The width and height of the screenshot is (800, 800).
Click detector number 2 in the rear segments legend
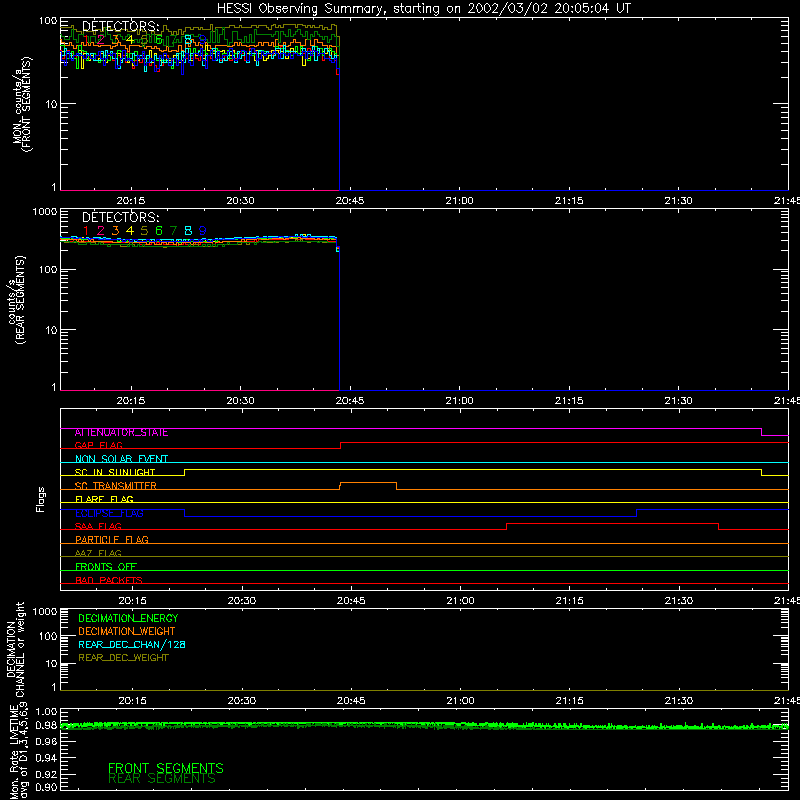[101, 231]
